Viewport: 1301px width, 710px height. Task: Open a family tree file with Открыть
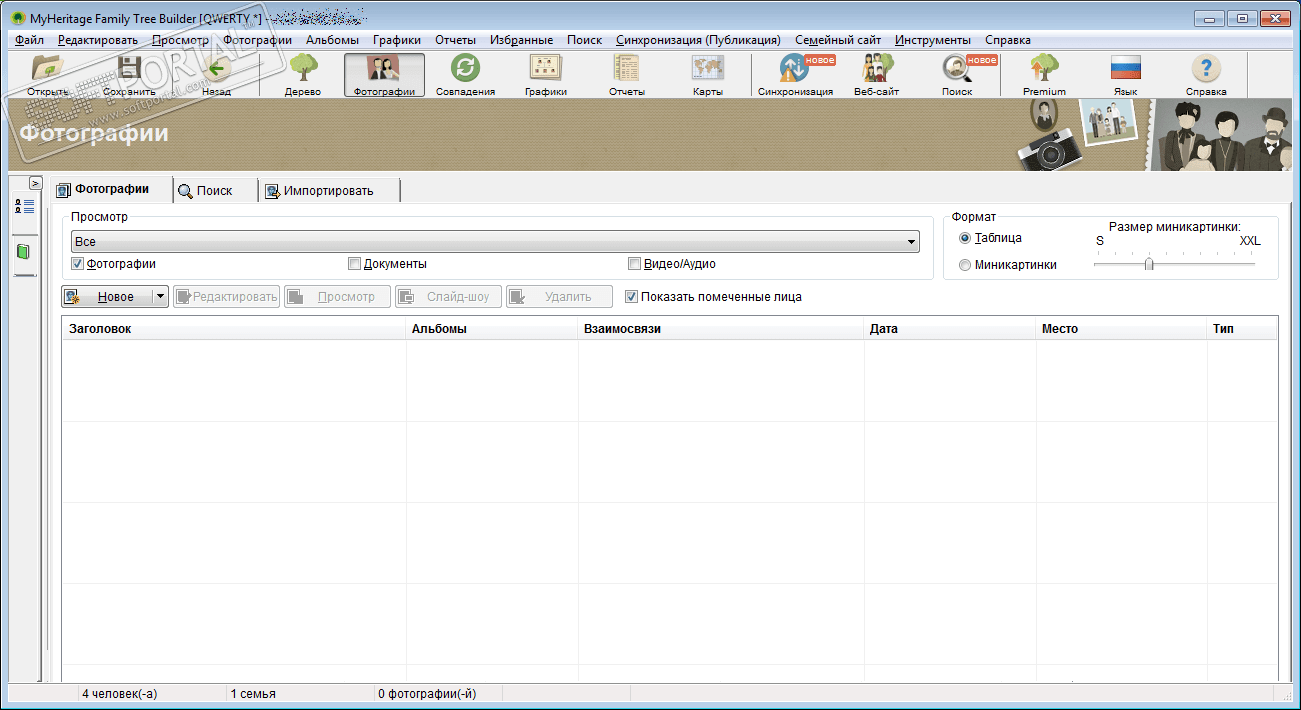47,75
